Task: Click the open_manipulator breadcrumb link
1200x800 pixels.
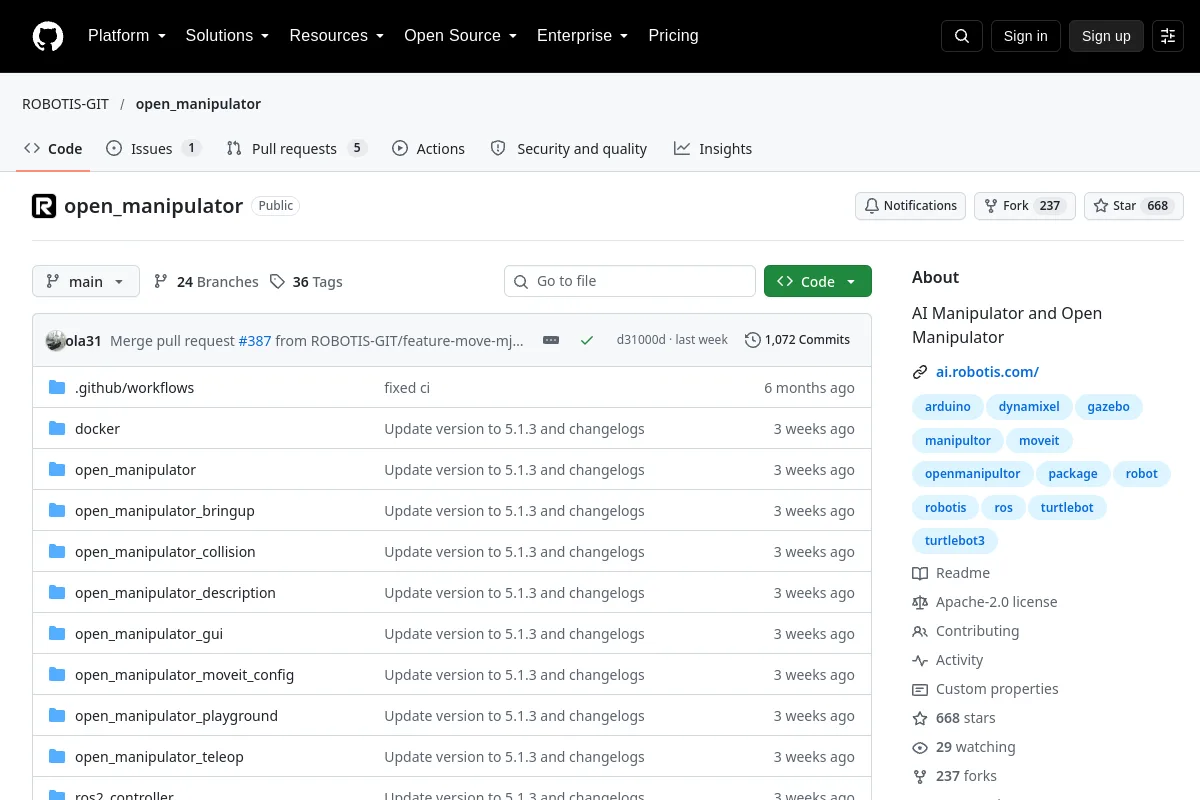Action: 198,104
